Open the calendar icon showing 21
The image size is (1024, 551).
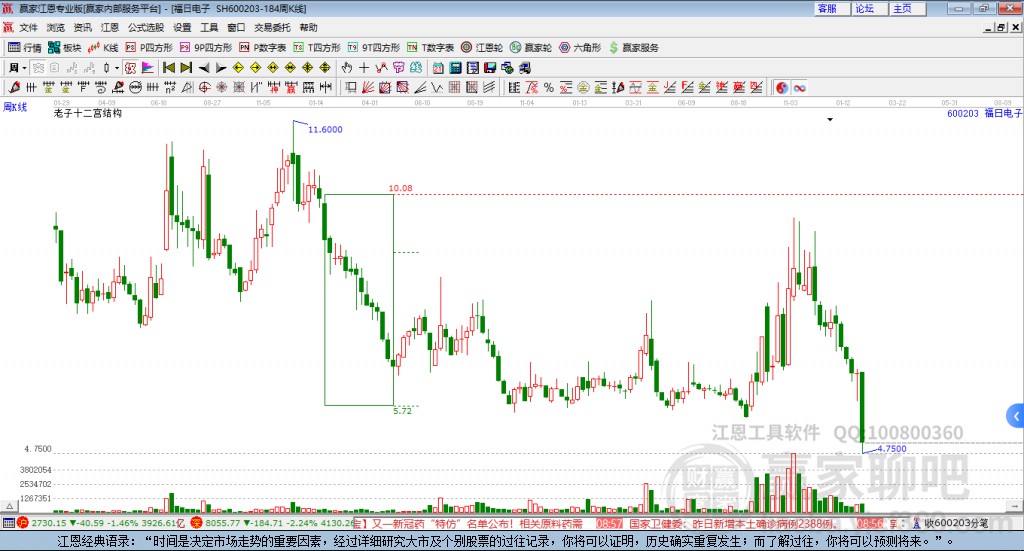[438, 68]
